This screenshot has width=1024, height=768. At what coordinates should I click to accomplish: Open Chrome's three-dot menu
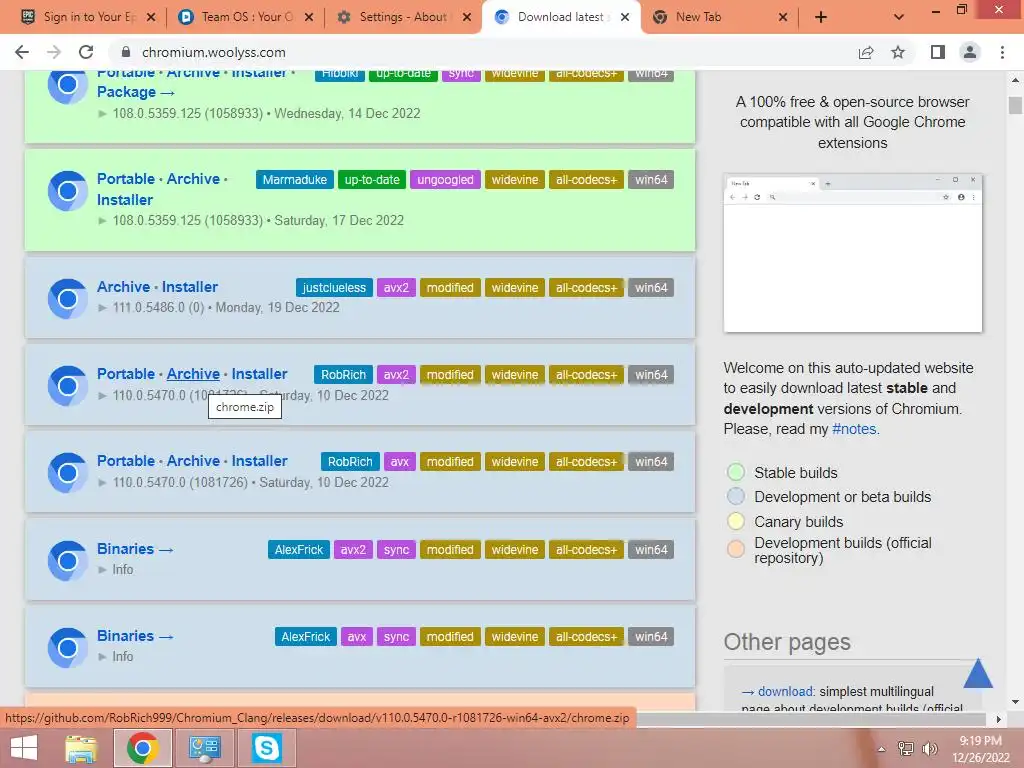pos(1002,52)
